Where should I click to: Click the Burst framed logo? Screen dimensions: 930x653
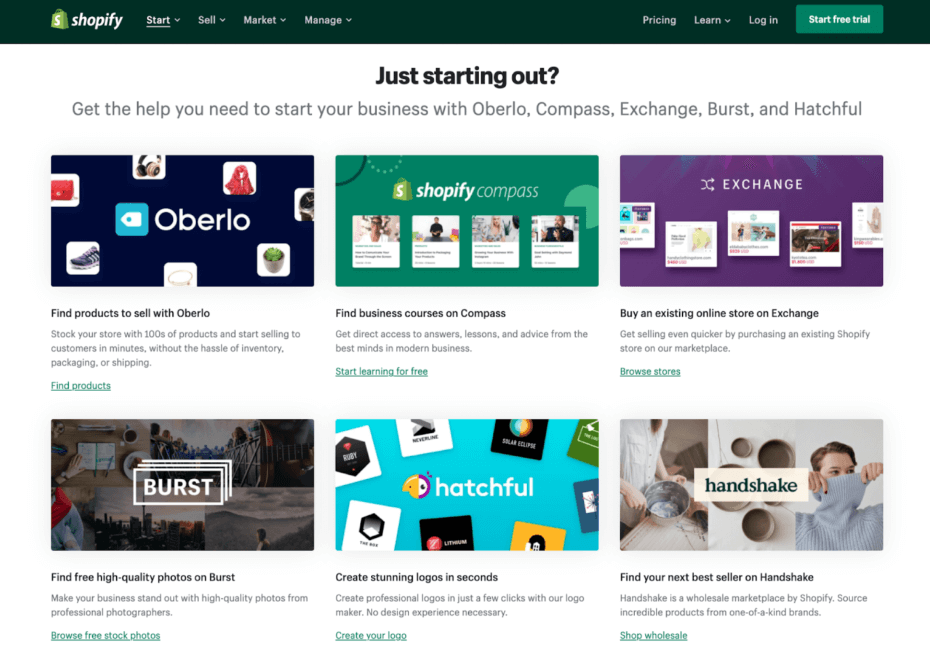182,483
